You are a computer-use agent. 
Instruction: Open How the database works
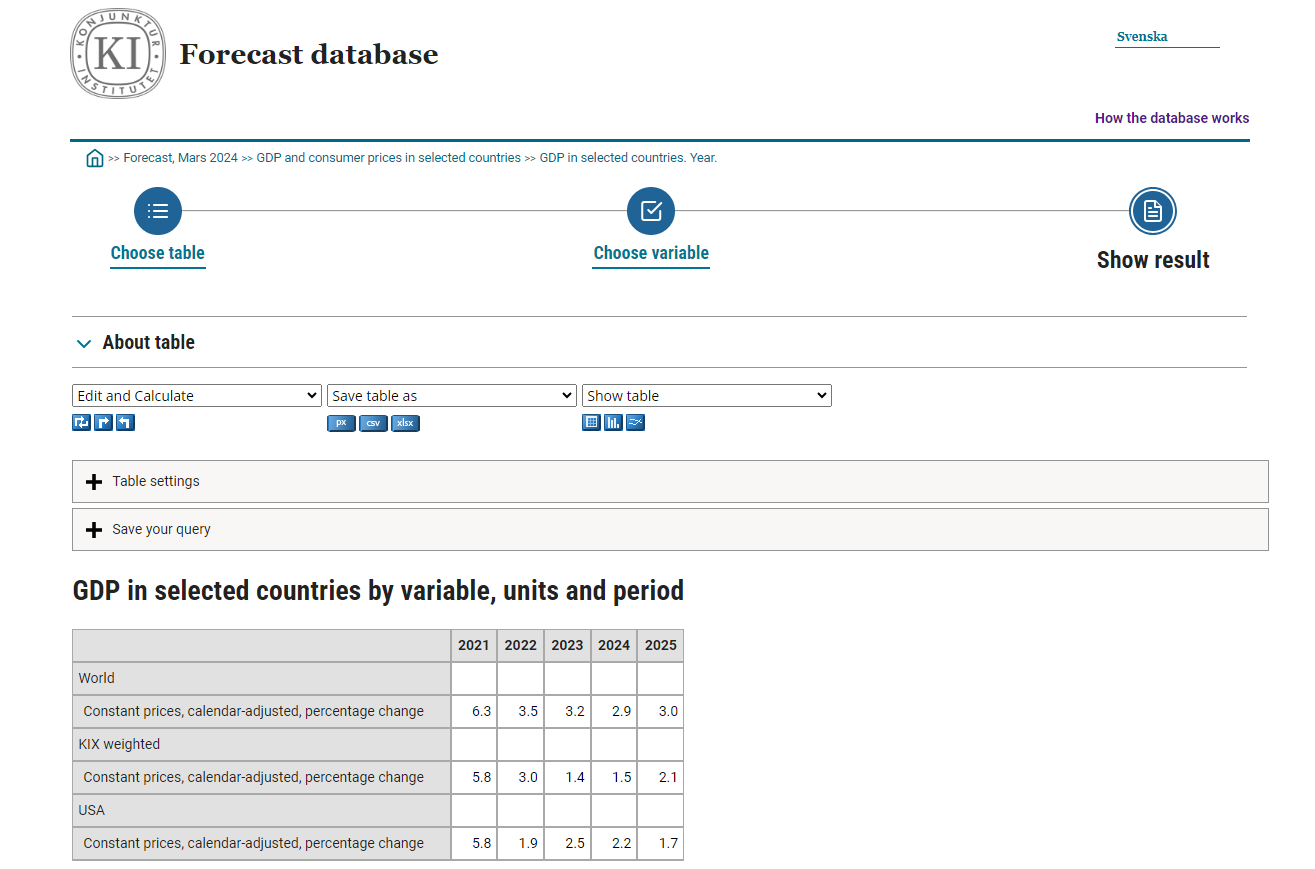[1172, 117]
